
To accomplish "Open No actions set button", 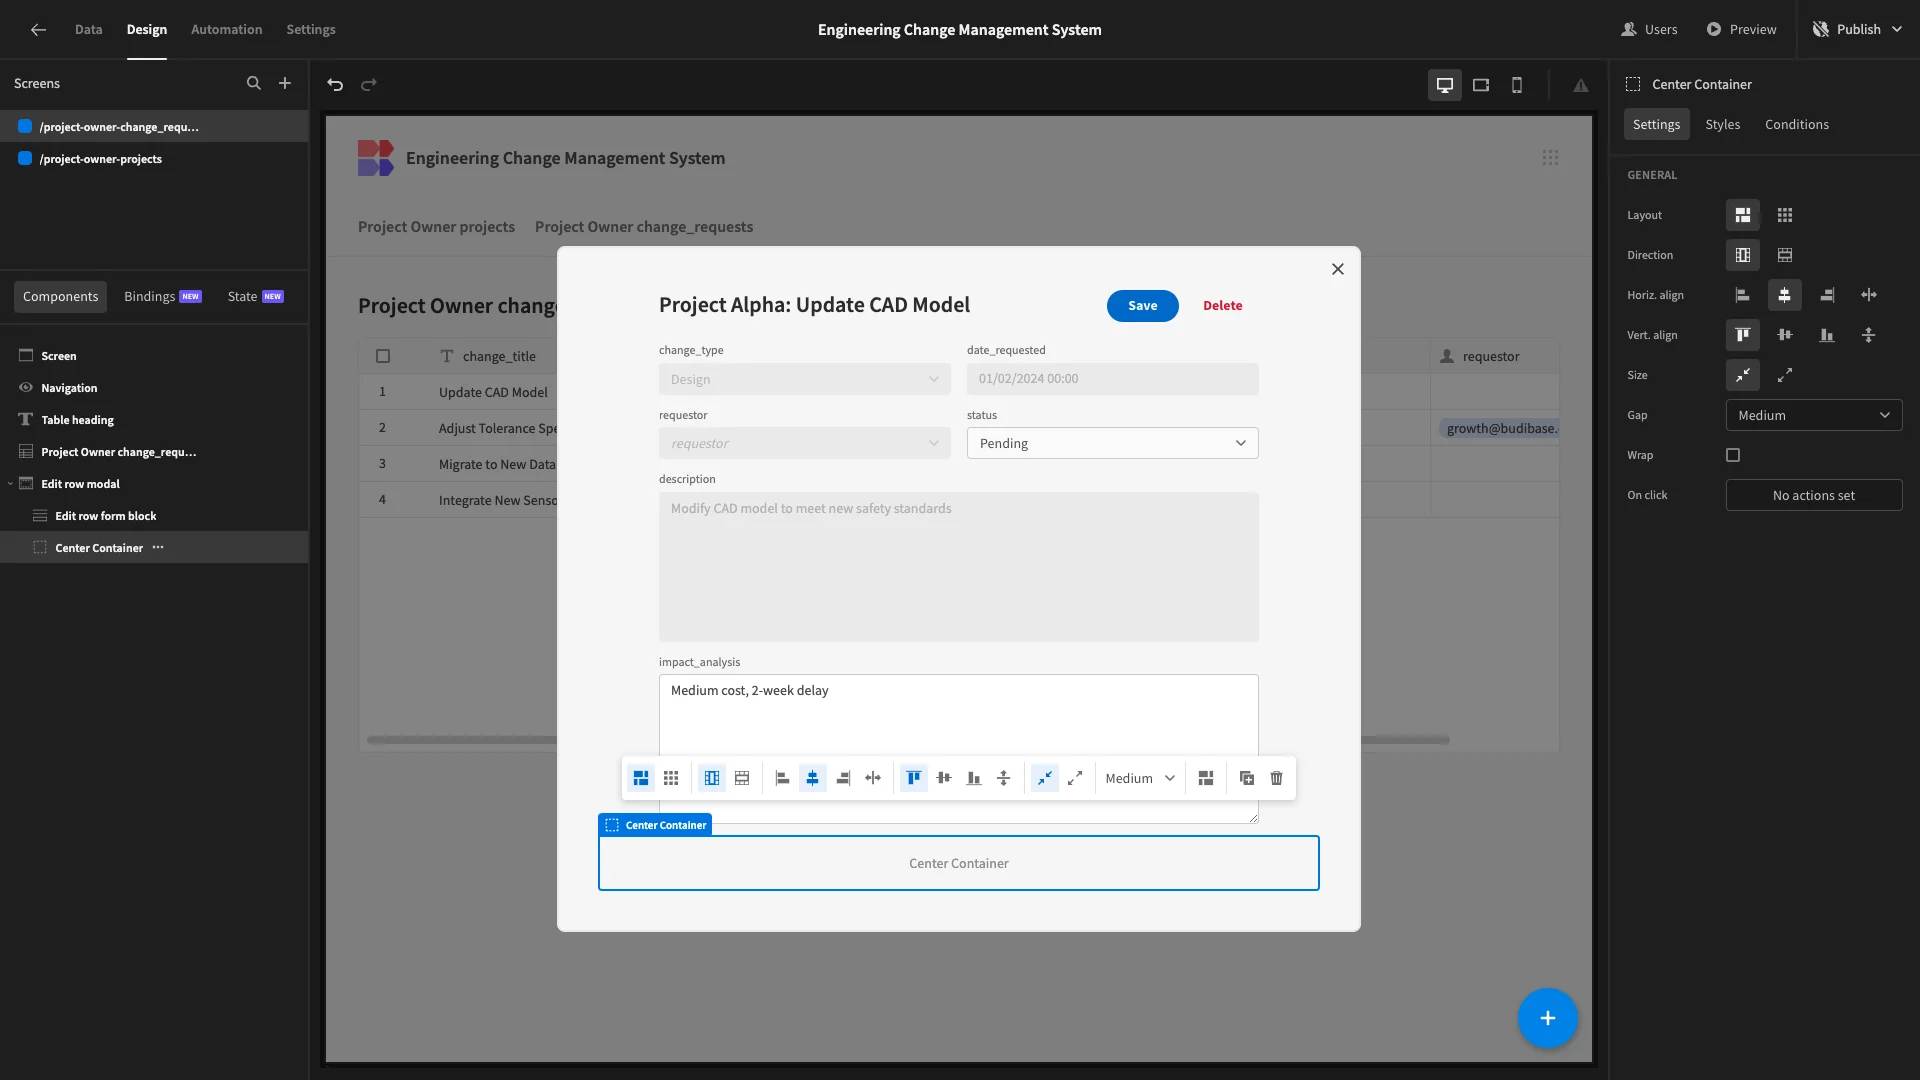I will point(1814,495).
